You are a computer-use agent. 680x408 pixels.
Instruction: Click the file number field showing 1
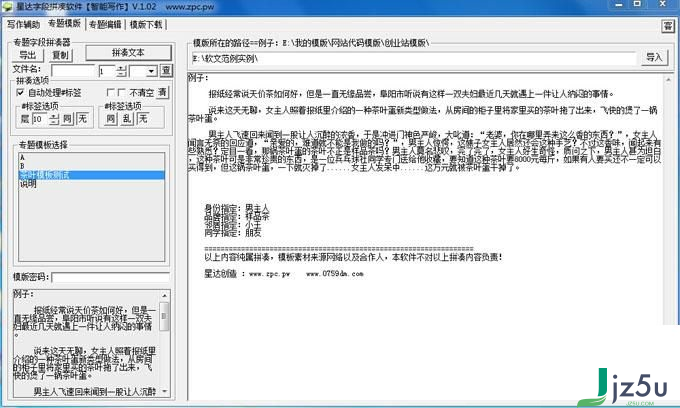click(x=107, y=71)
